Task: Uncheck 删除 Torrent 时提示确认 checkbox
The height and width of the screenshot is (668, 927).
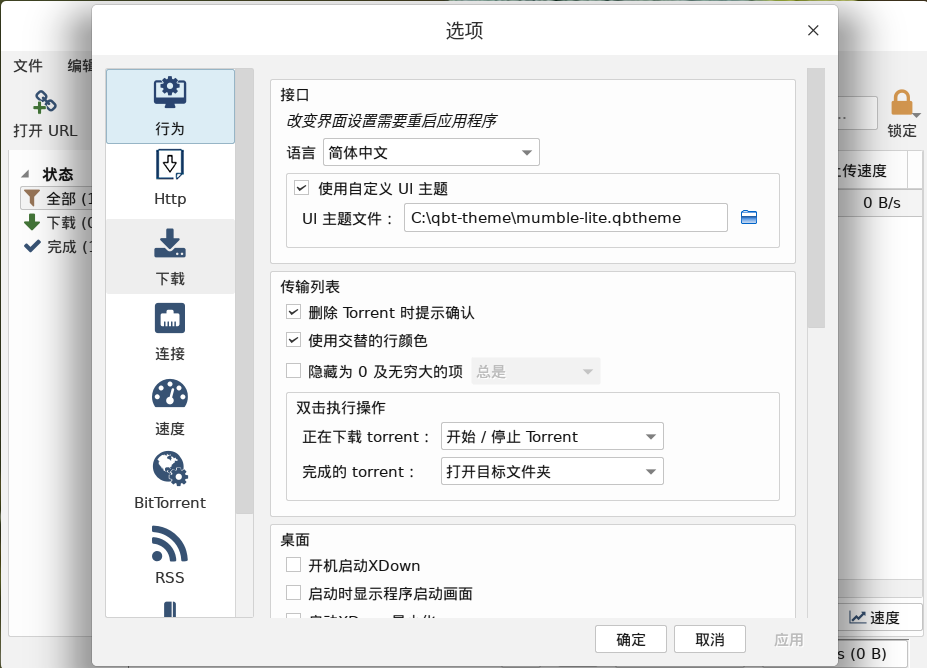Action: [x=293, y=312]
